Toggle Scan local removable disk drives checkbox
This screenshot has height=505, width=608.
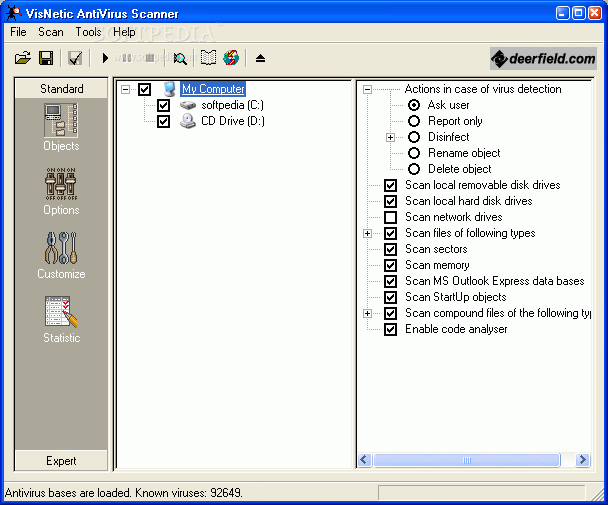(x=390, y=185)
